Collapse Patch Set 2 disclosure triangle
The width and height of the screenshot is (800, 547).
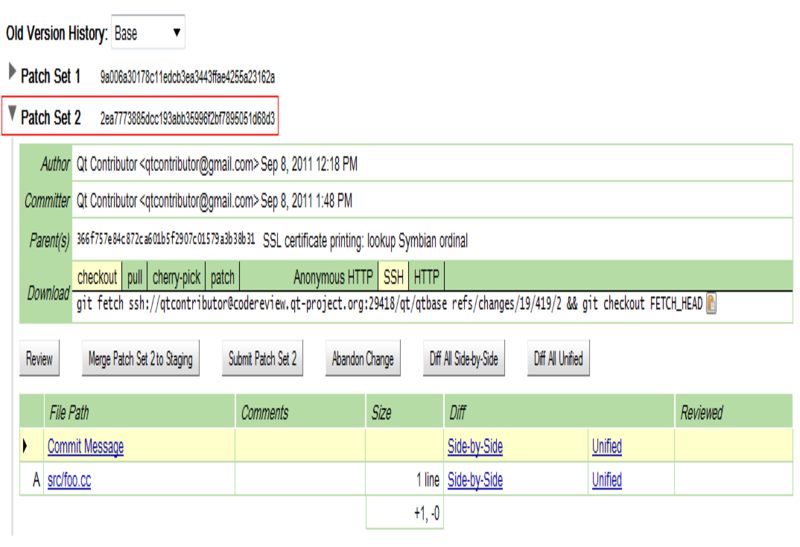(x=13, y=116)
